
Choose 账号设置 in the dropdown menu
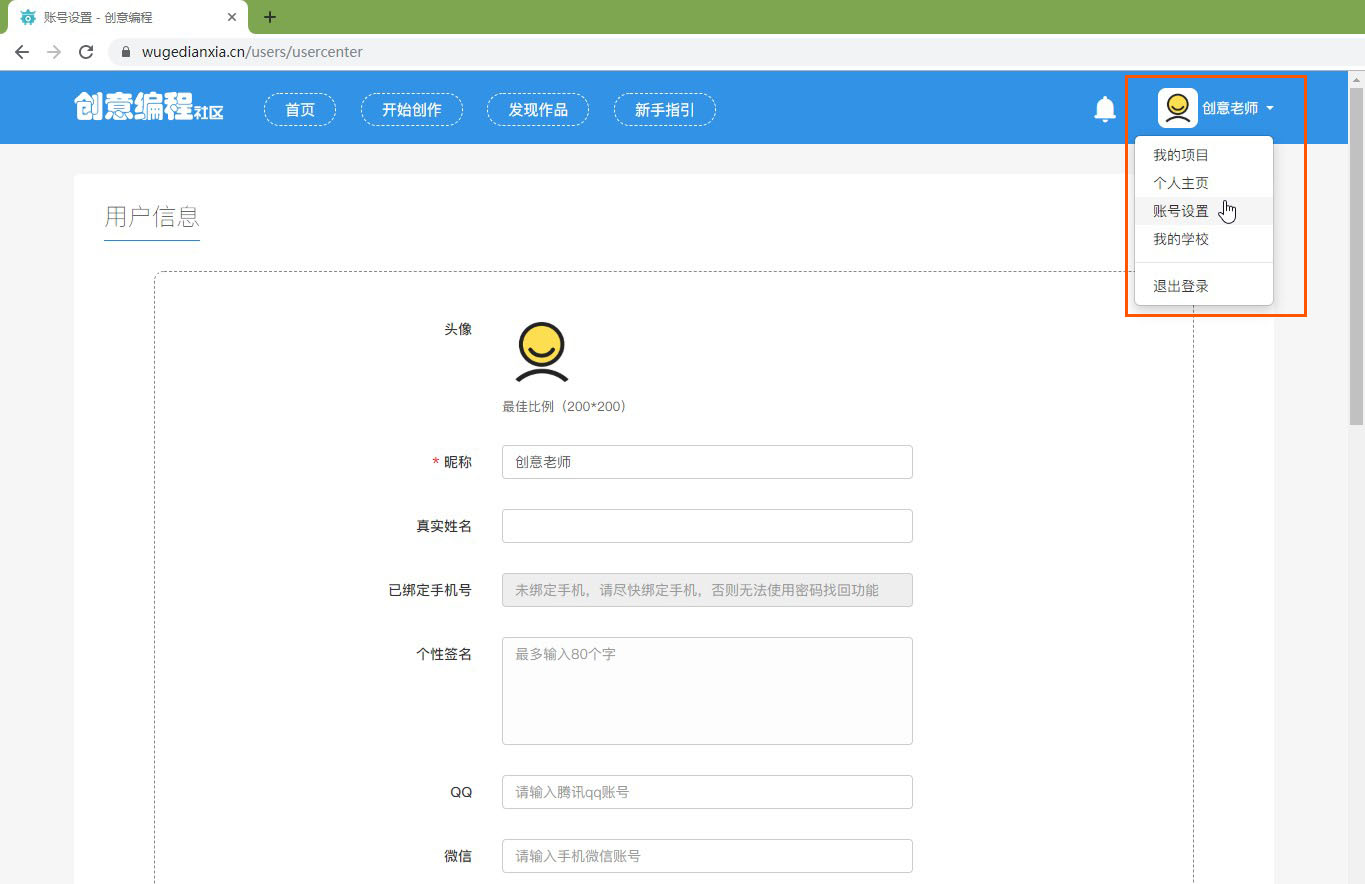coord(1181,211)
